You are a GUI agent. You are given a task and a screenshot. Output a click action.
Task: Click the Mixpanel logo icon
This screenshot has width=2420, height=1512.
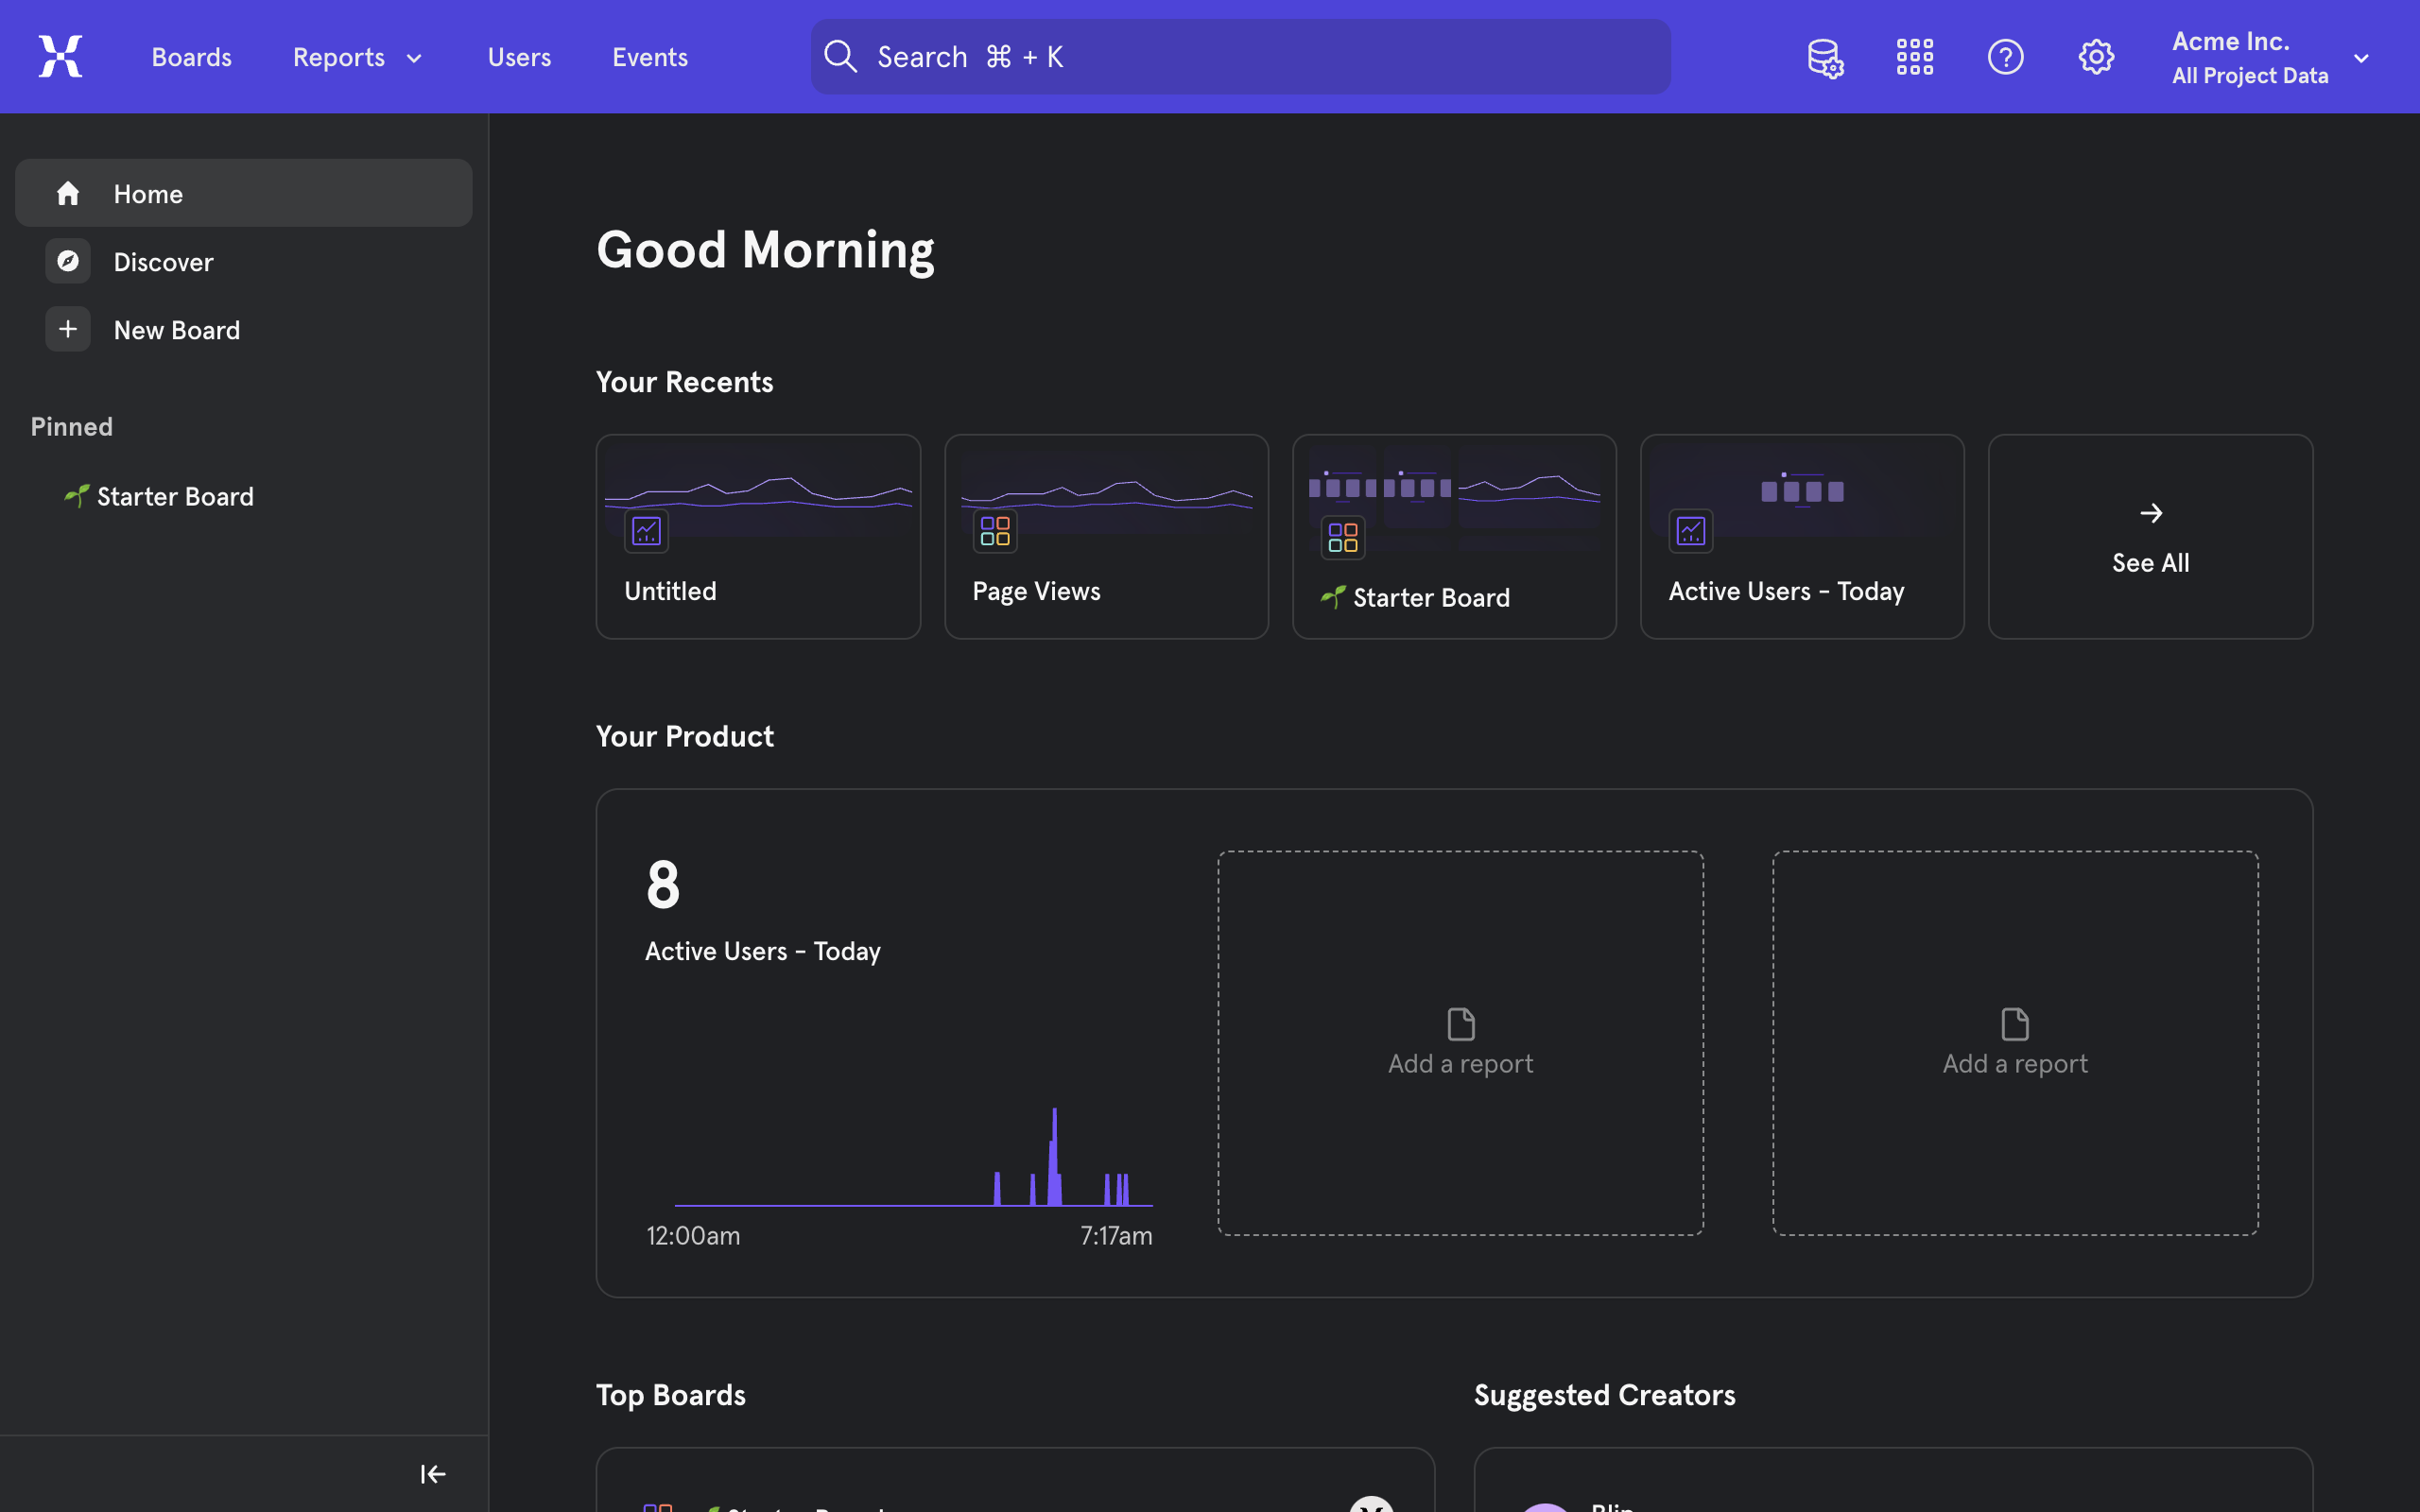click(x=60, y=56)
